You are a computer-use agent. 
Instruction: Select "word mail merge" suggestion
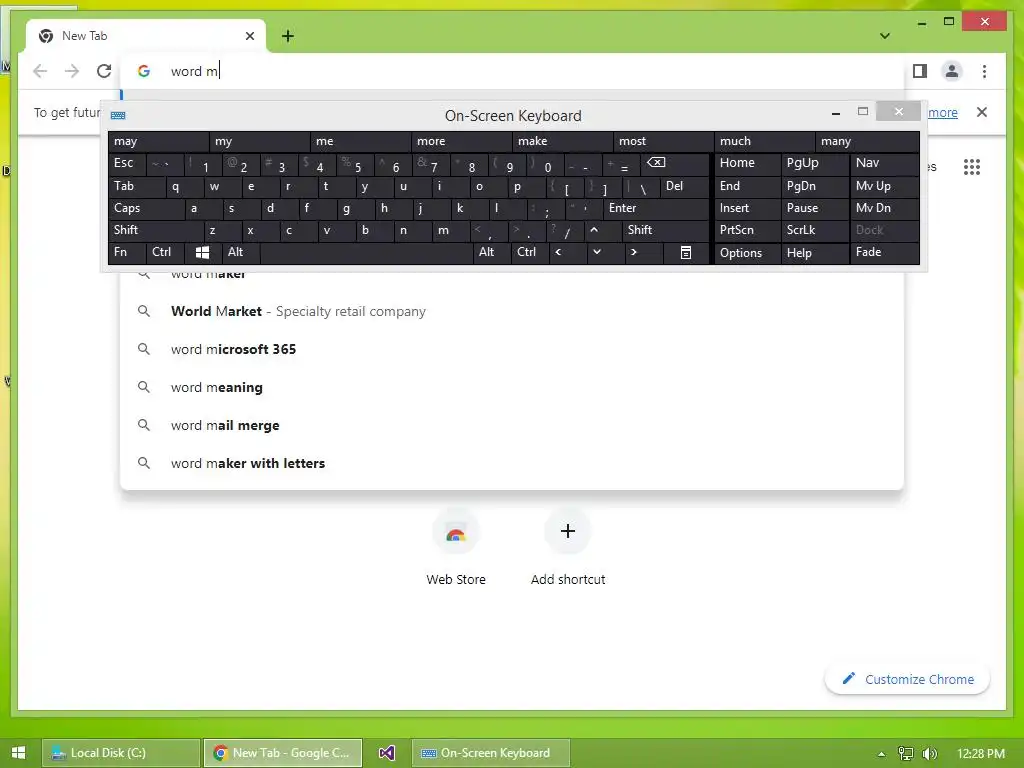tap(512, 425)
